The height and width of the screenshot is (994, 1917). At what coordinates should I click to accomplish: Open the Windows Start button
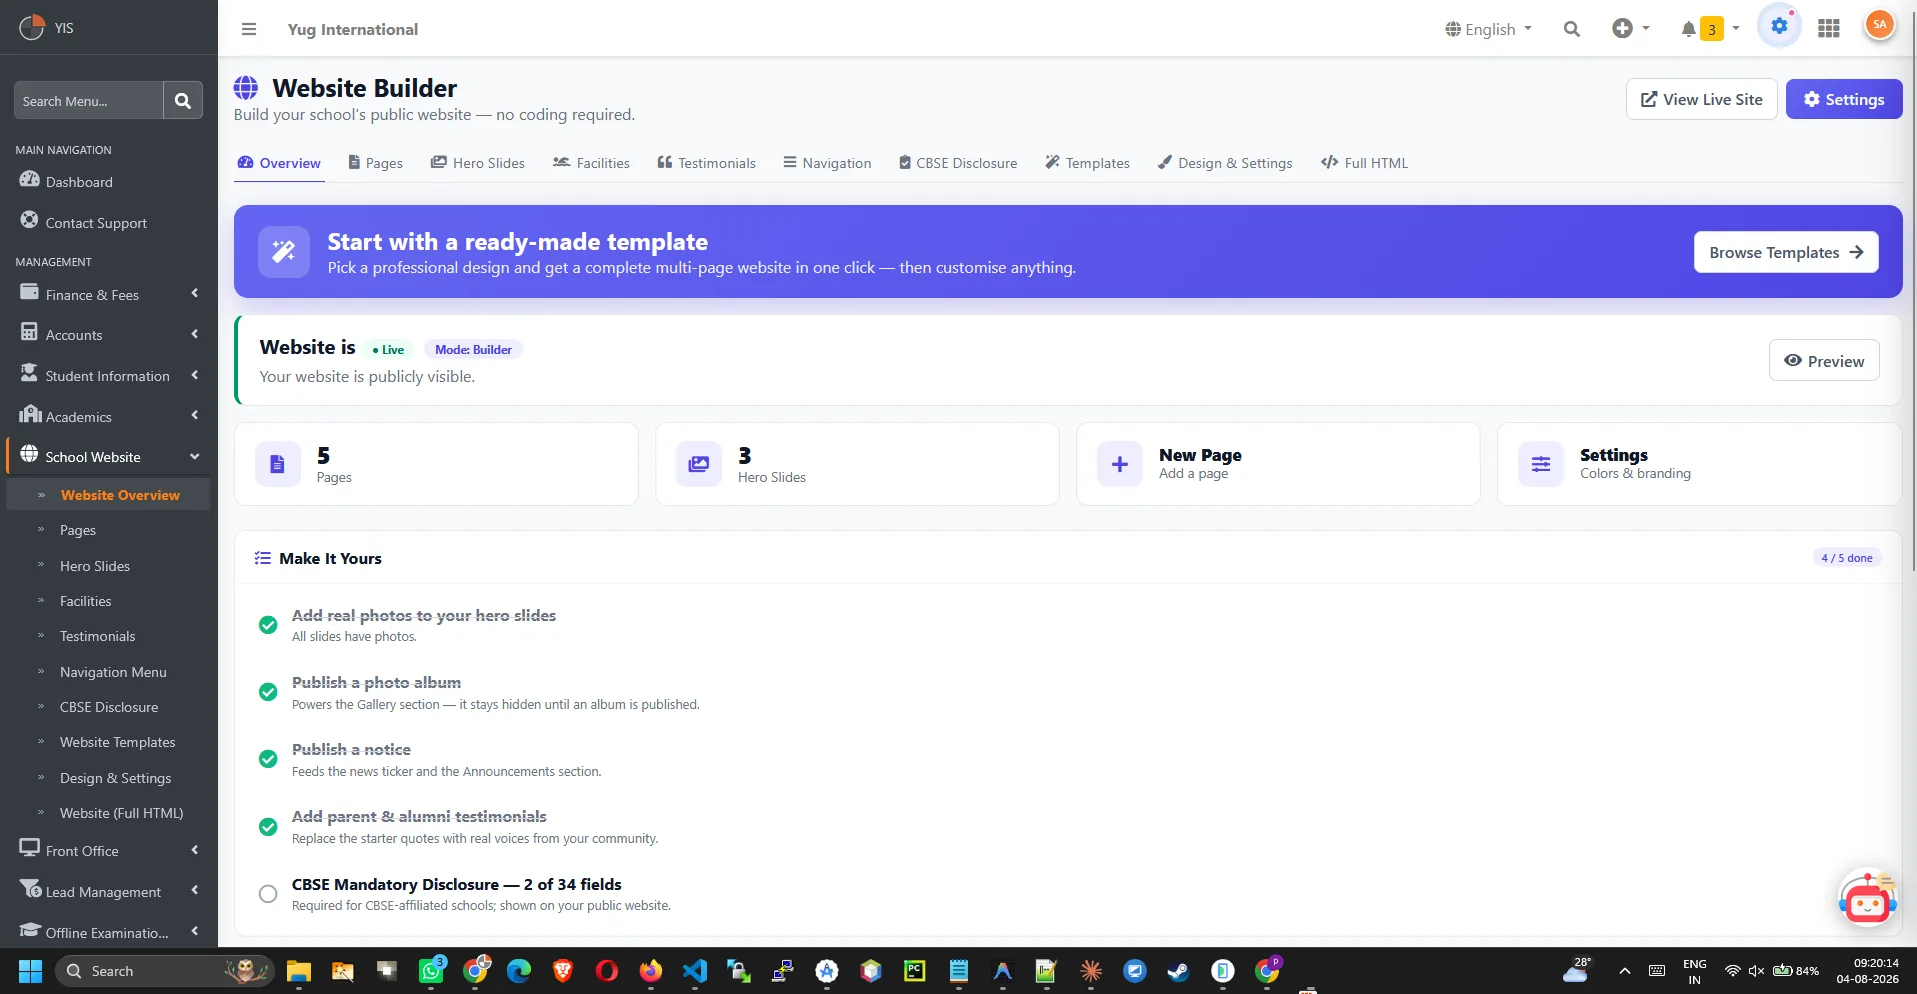pos(31,971)
